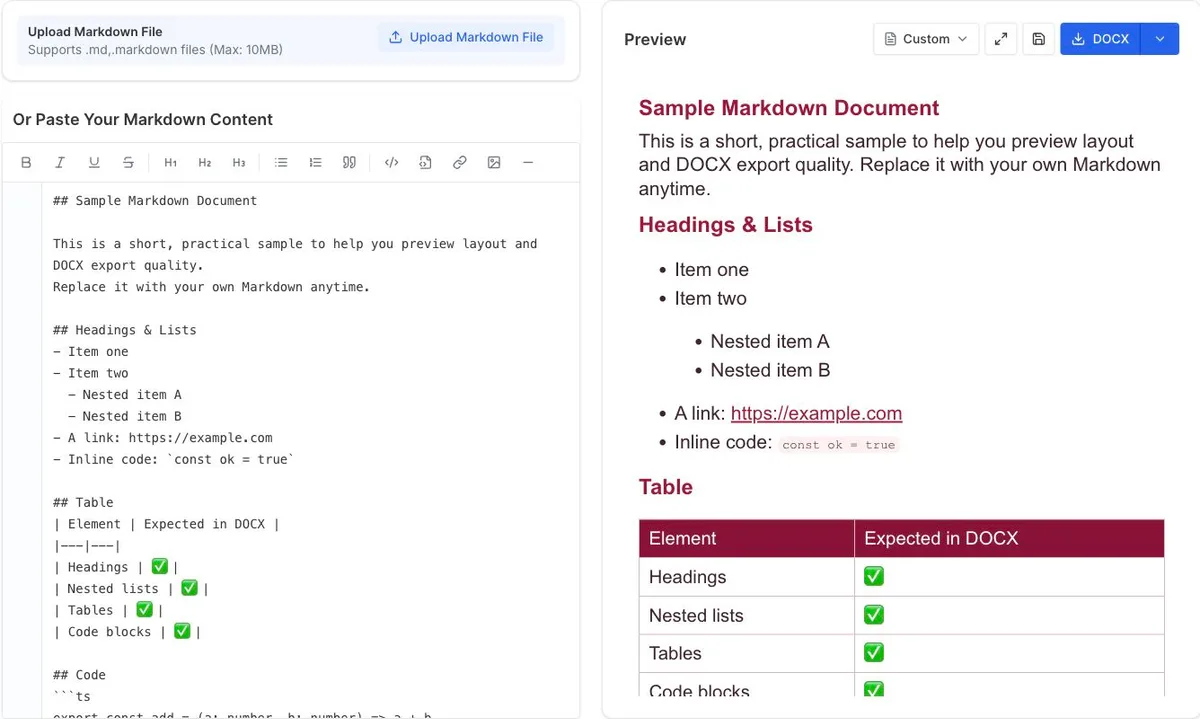Apply strikethrough formatting

click(128, 162)
